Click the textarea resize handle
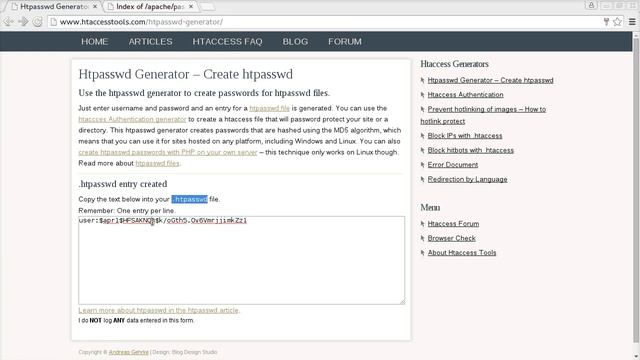Image resolution: width=640 pixels, height=360 pixels. click(x=402, y=301)
